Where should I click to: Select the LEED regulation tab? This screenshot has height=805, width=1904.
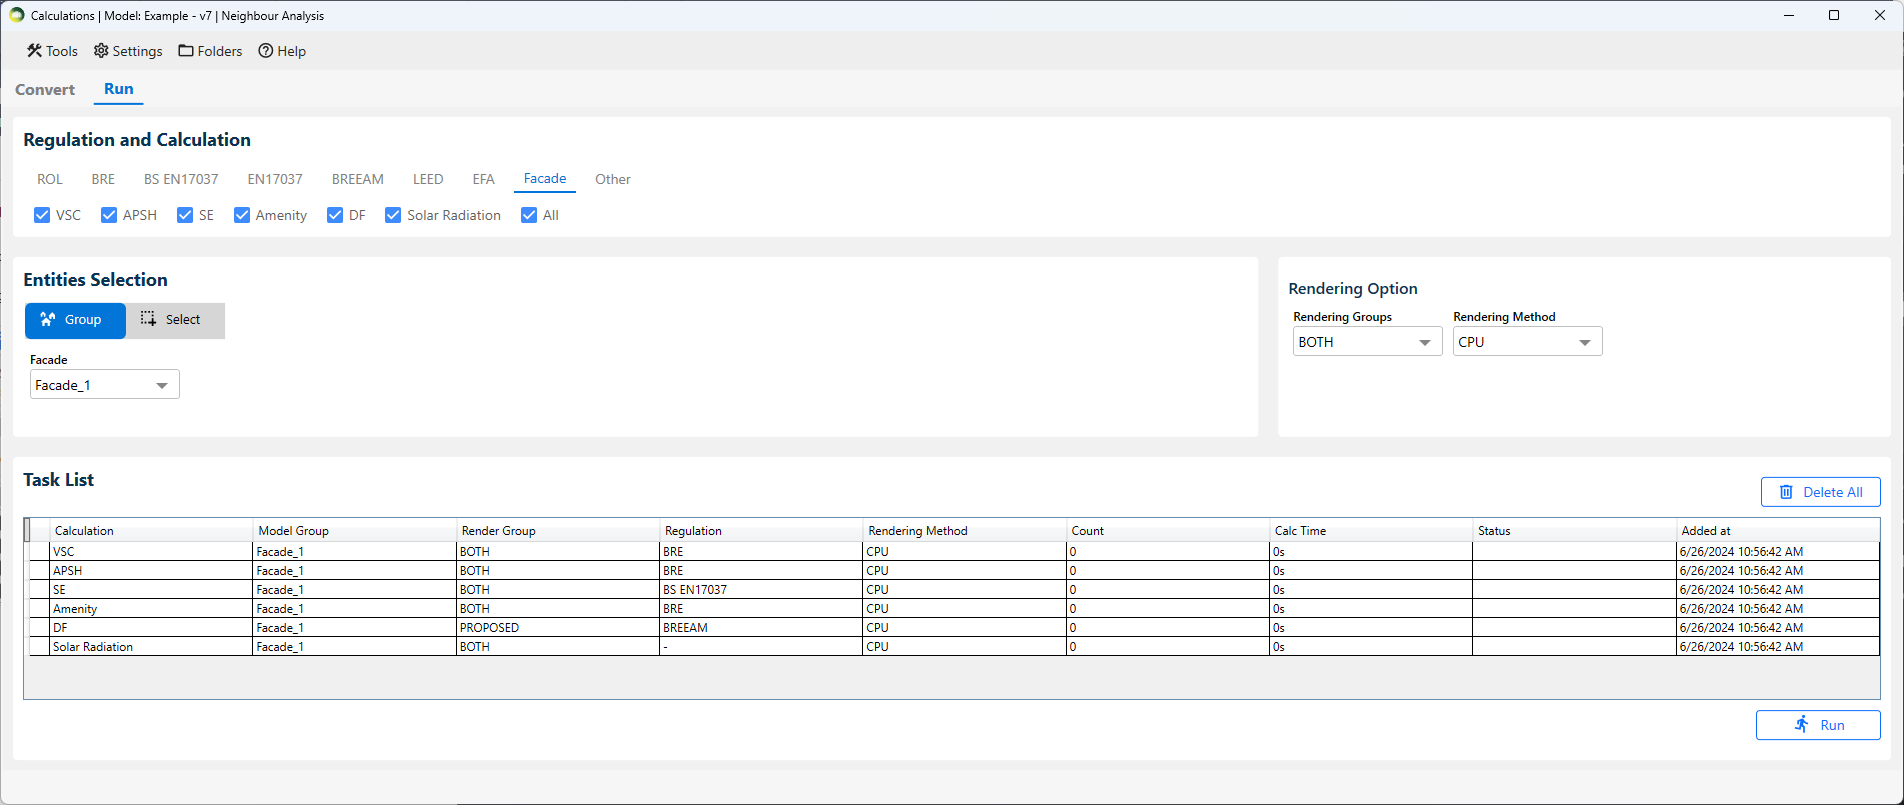point(428,179)
